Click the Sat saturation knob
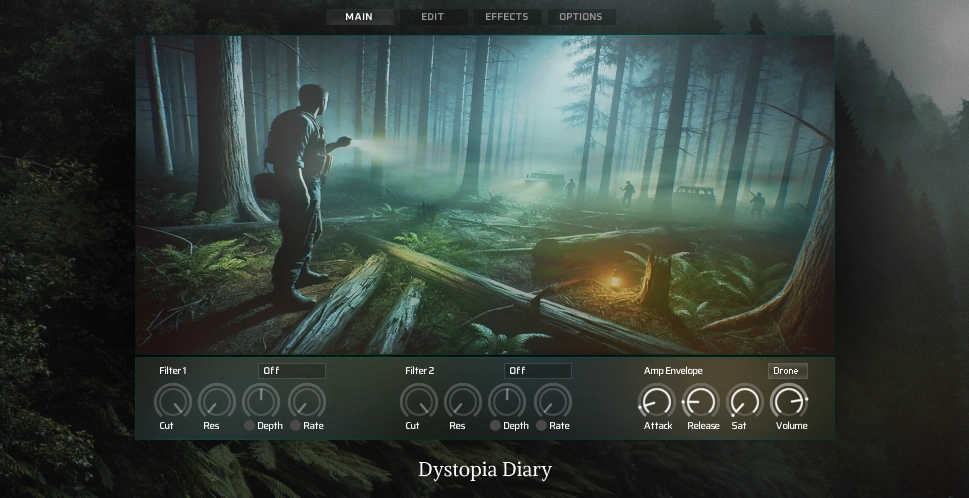 tap(744, 402)
